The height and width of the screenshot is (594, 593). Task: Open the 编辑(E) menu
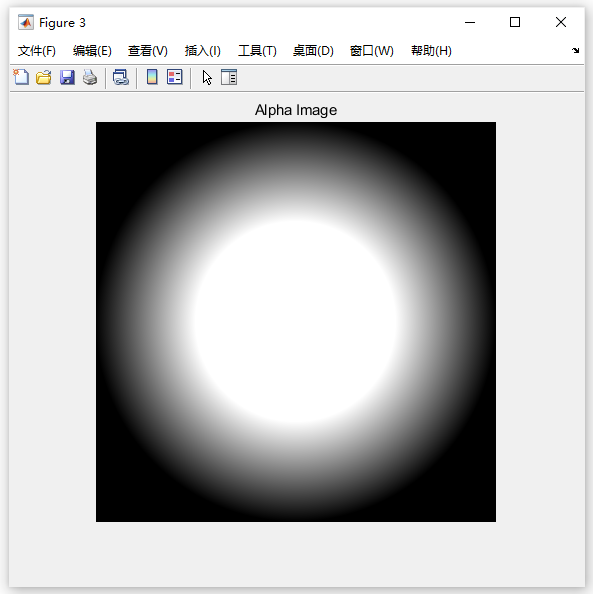92,50
